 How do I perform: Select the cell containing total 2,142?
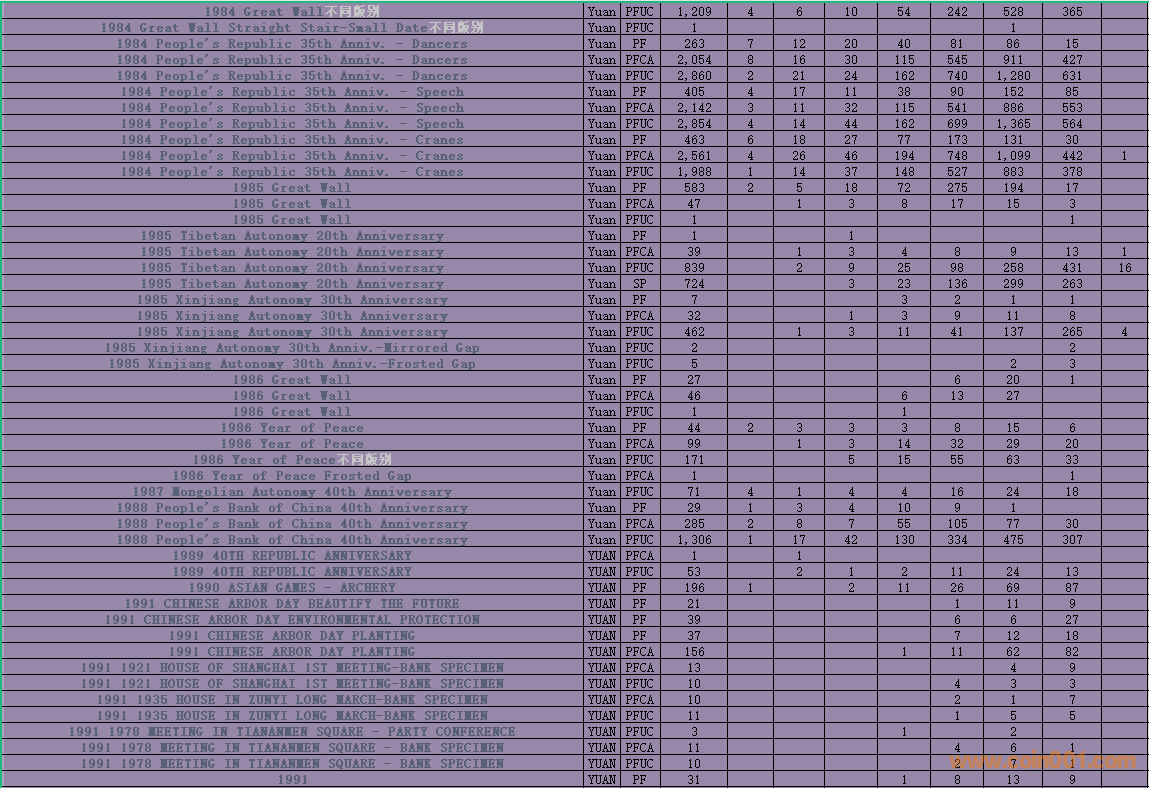pyautogui.click(x=694, y=108)
